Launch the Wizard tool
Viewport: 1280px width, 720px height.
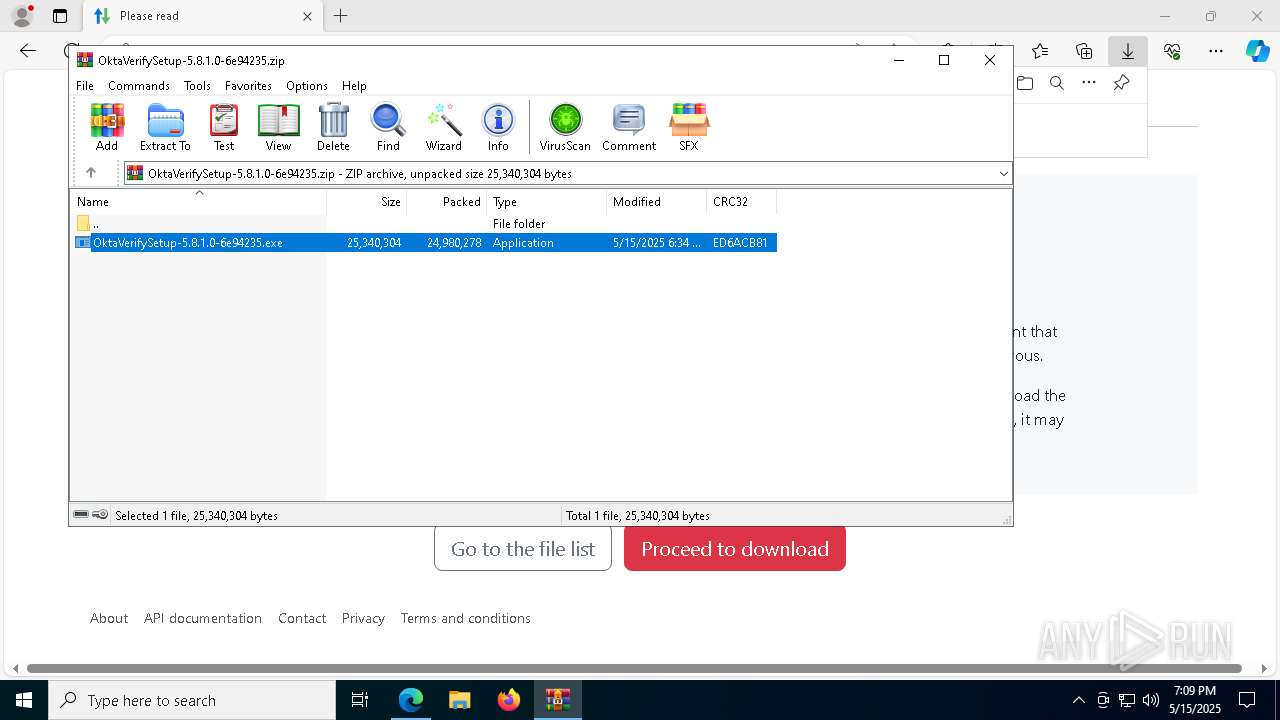(x=444, y=127)
